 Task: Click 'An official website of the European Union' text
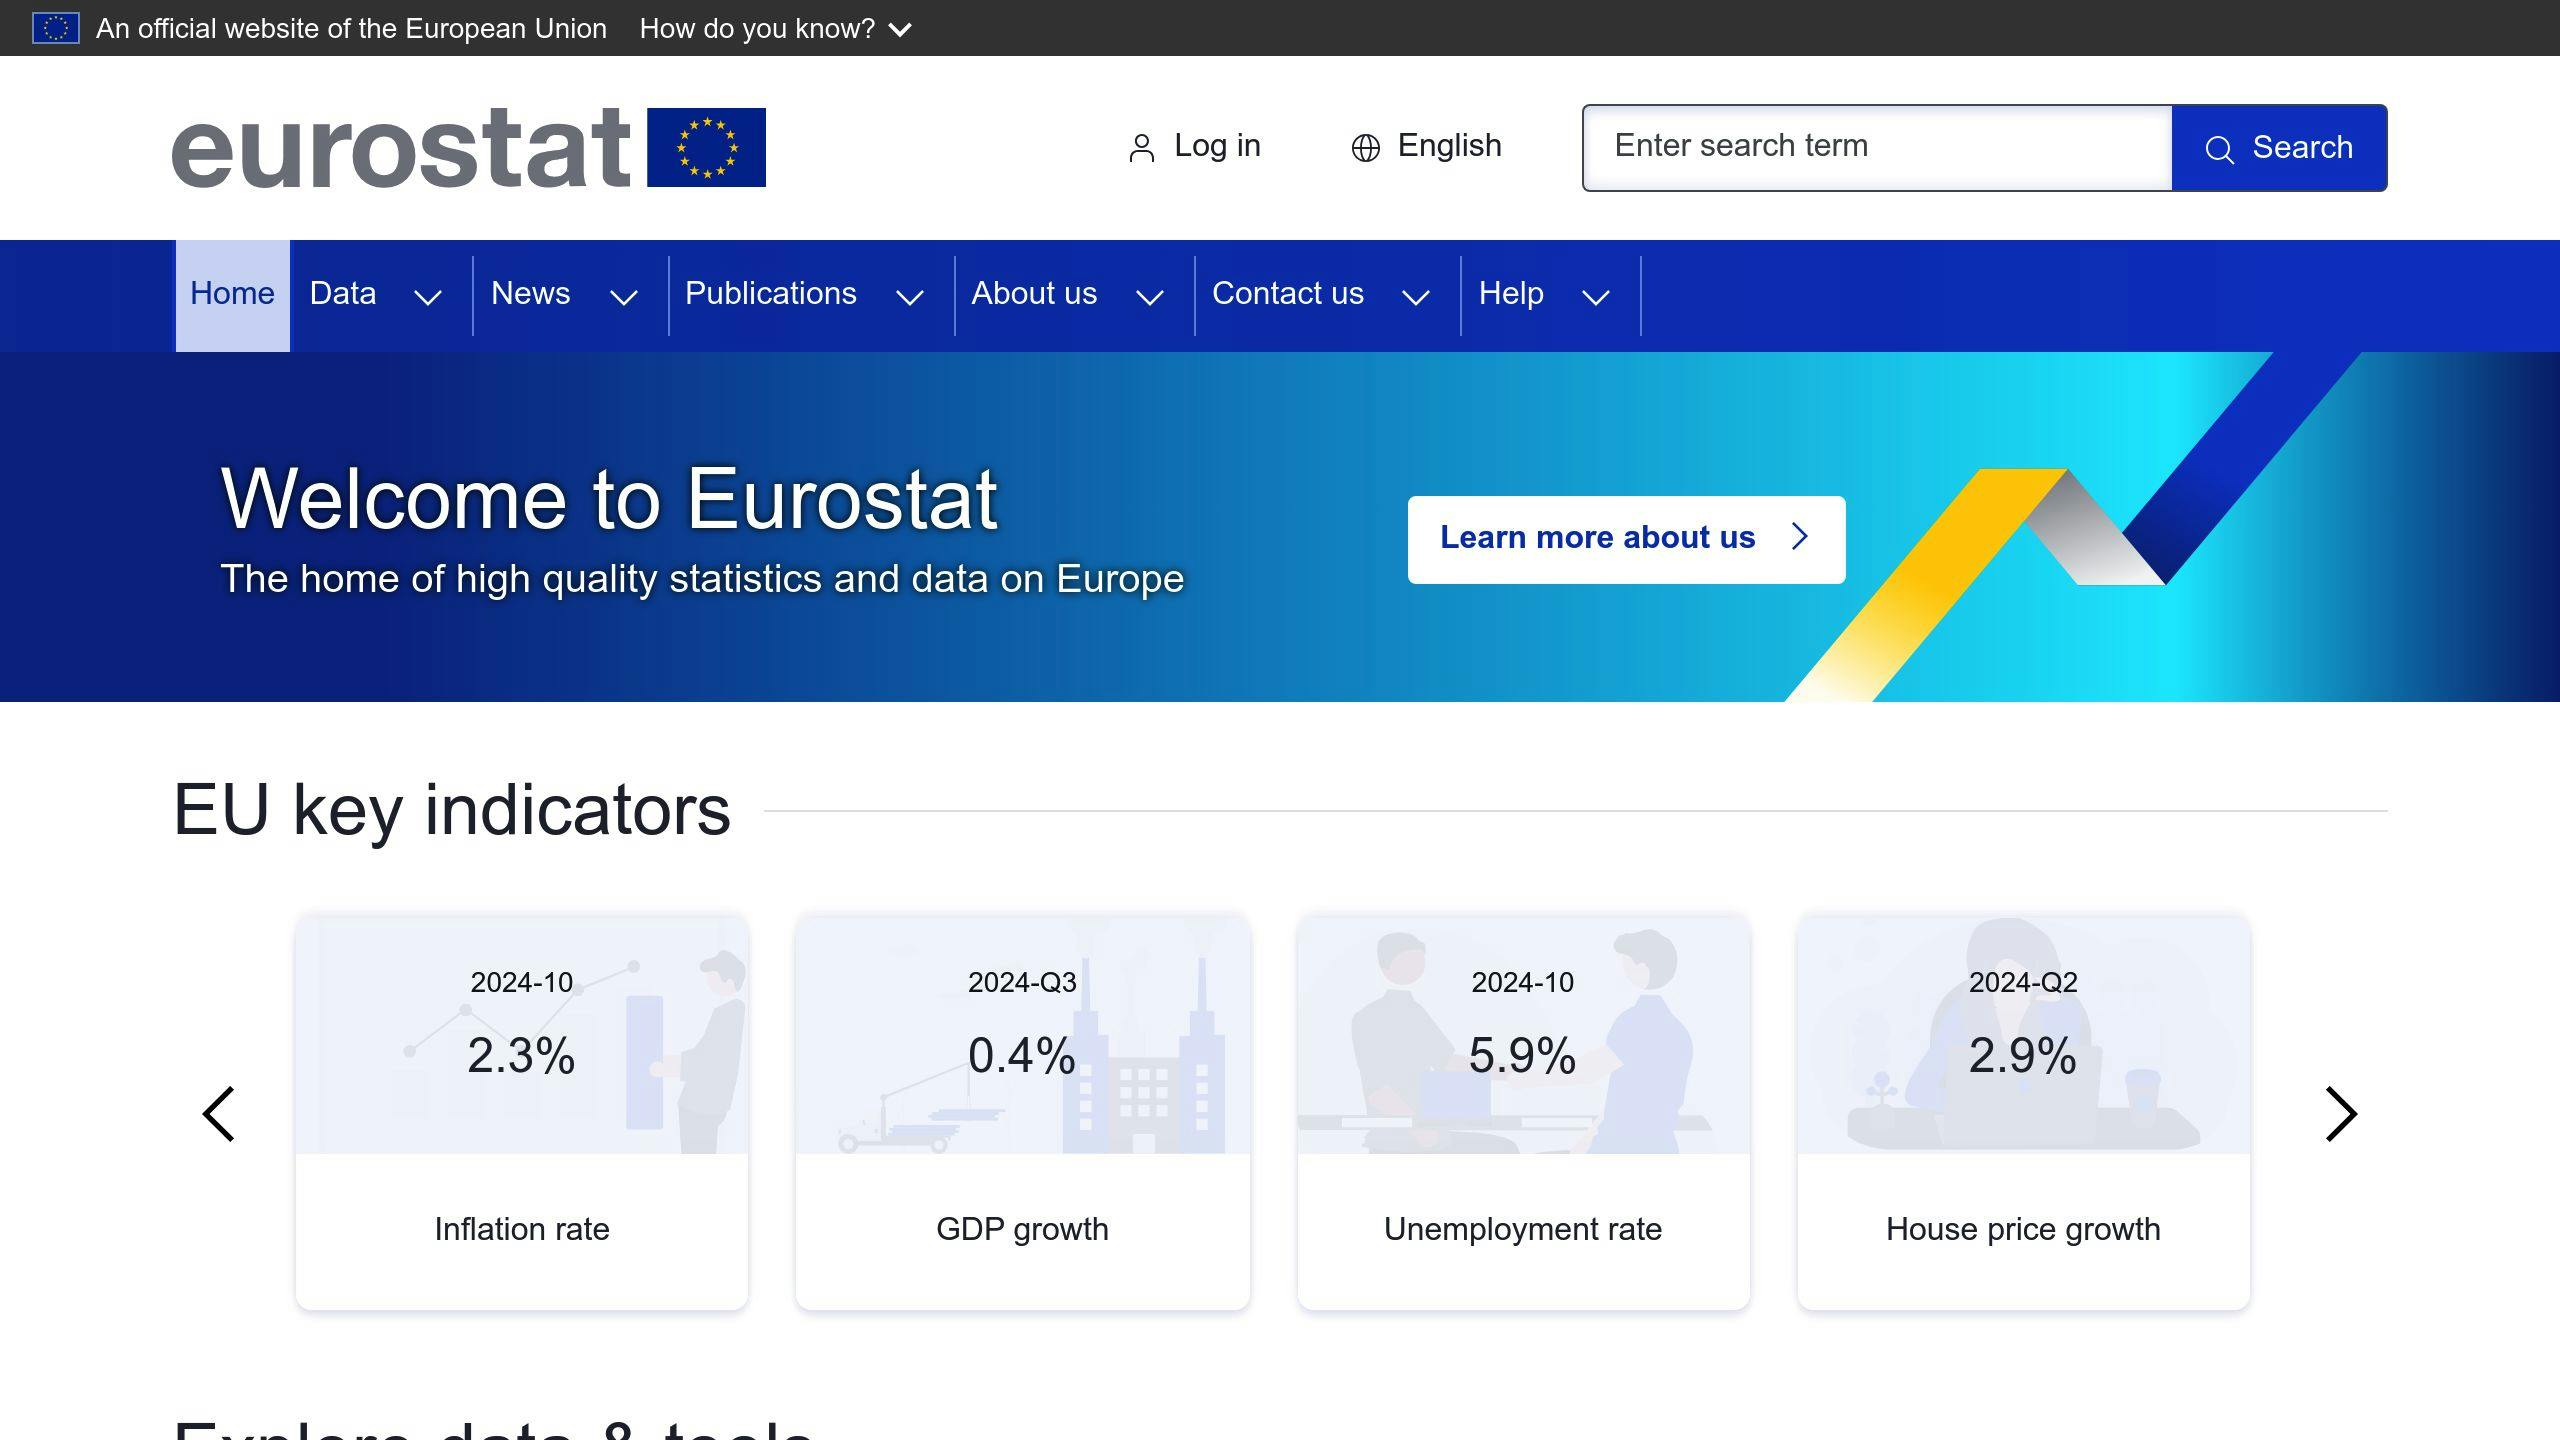coord(351,28)
